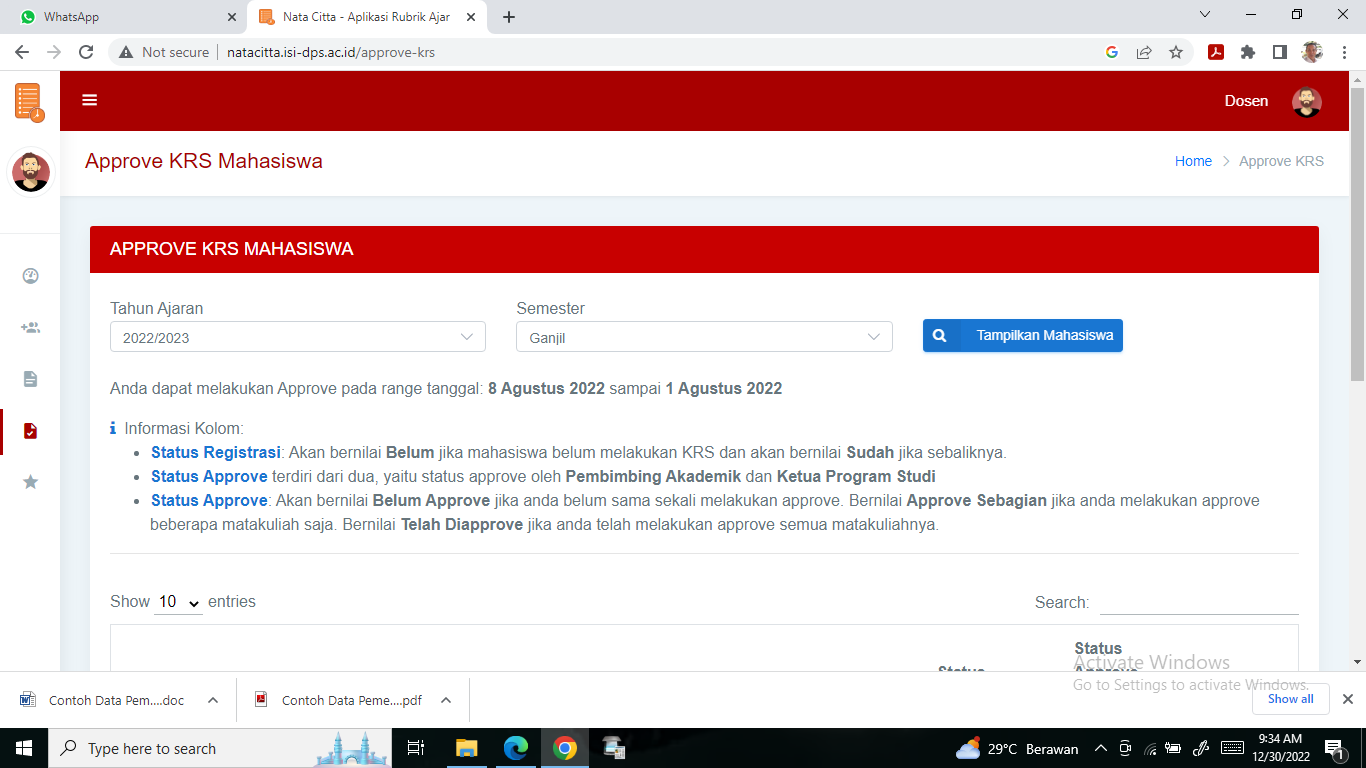Open Chrome profile avatar
The image size is (1366, 768).
click(1312, 52)
